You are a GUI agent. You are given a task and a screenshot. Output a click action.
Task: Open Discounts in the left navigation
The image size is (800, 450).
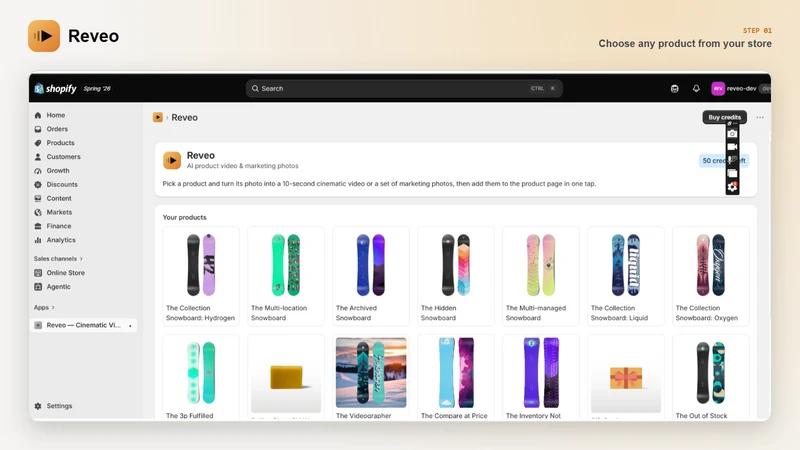pyautogui.click(x=62, y=185)
